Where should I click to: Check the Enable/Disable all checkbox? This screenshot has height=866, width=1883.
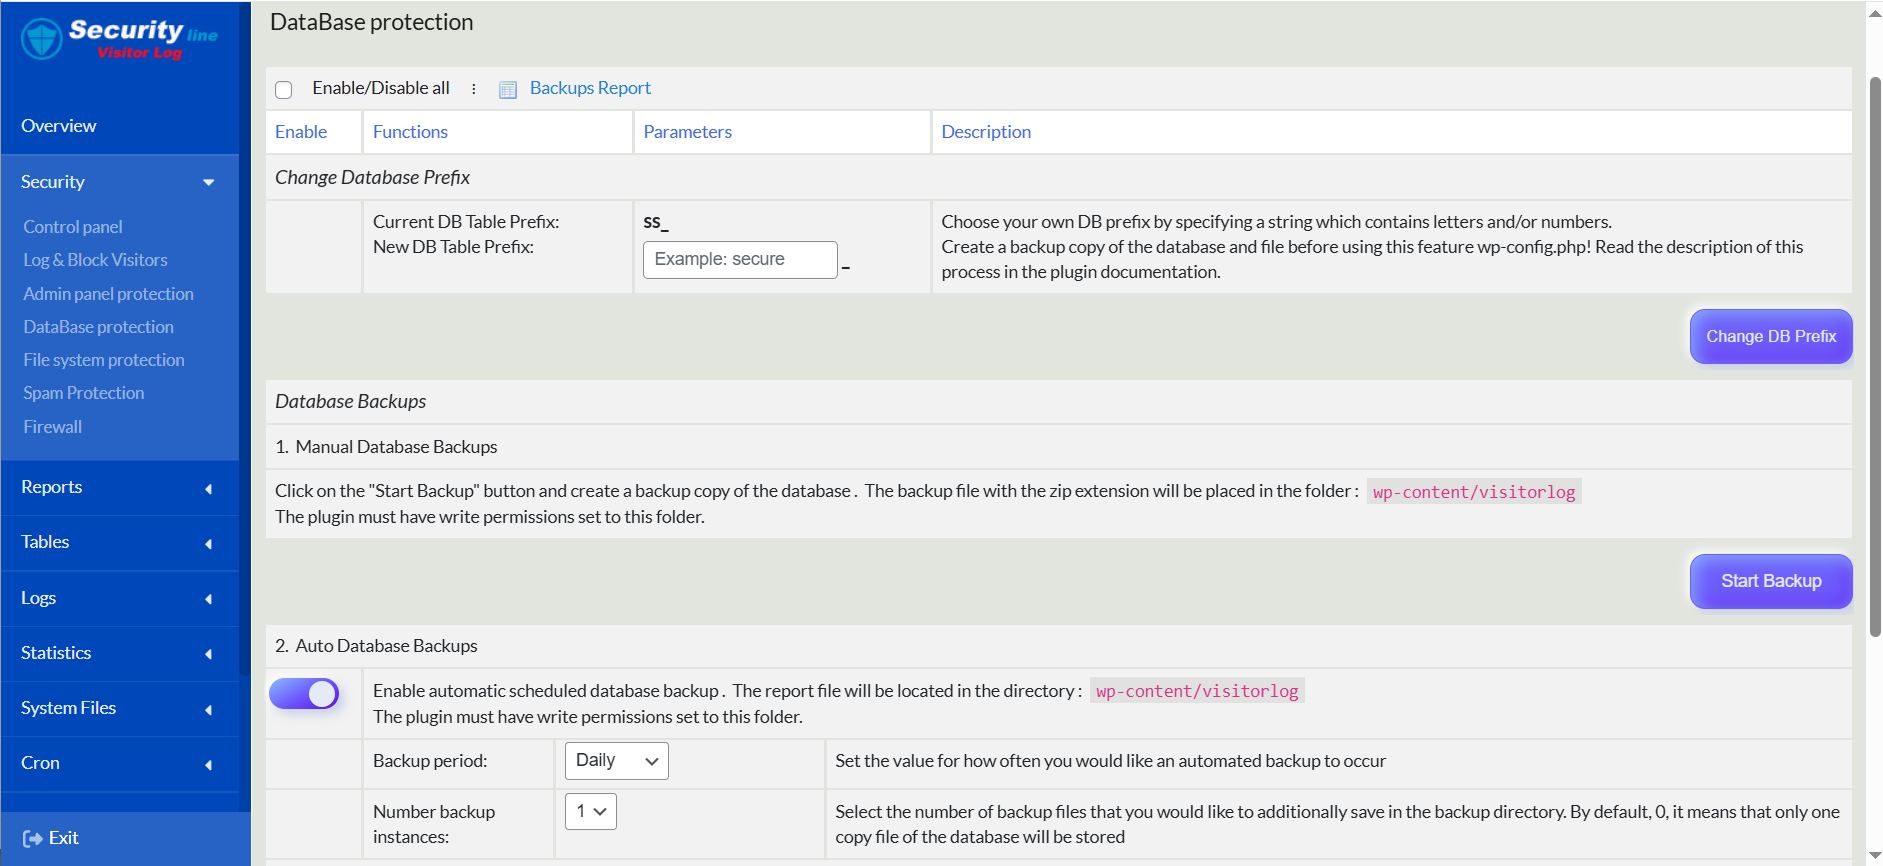coord(284,90)
